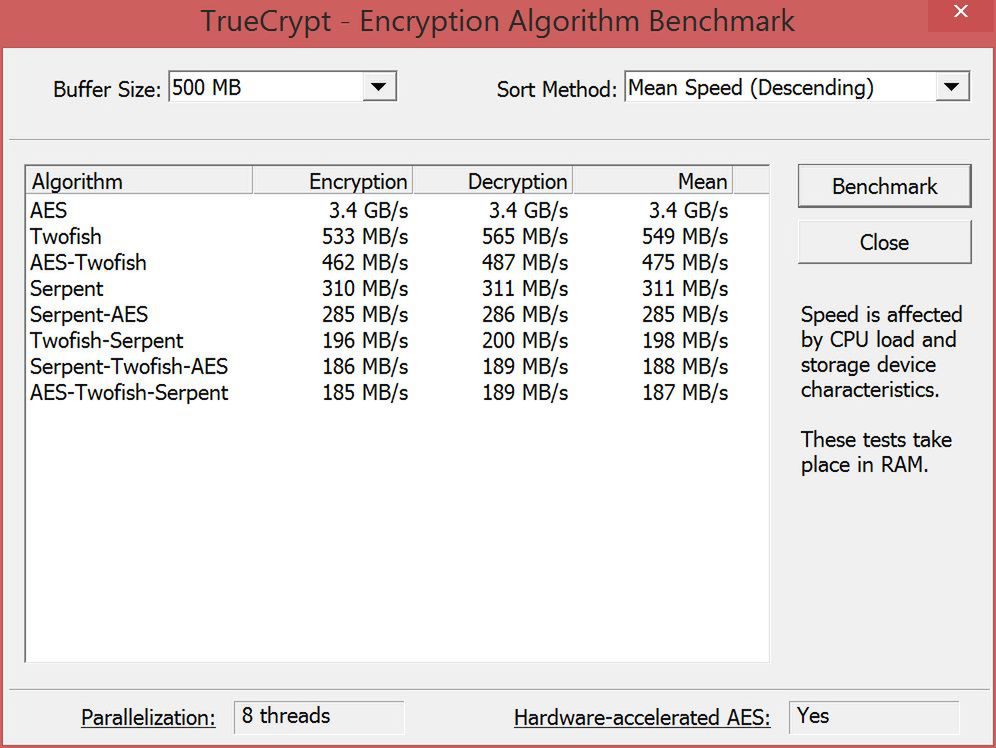Viewport: 996px width, 748px height.
Task: Click the 186 MB/s encryption value
Action: [x=365, y=366]
